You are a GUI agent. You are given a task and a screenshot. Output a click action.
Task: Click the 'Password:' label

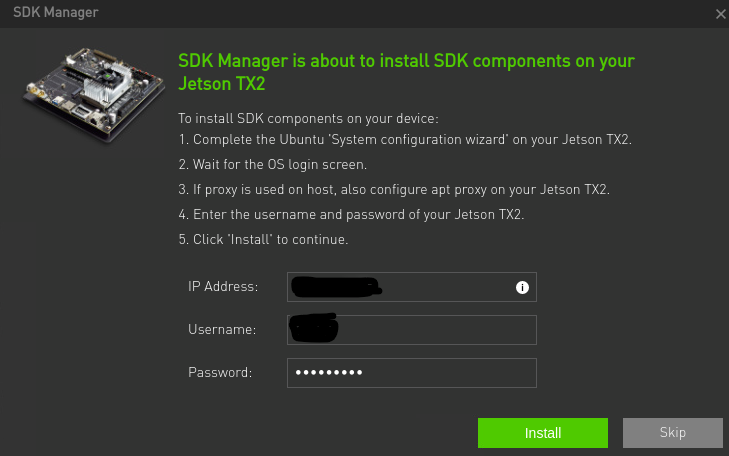pyautogui.click(x=220, y=372)
